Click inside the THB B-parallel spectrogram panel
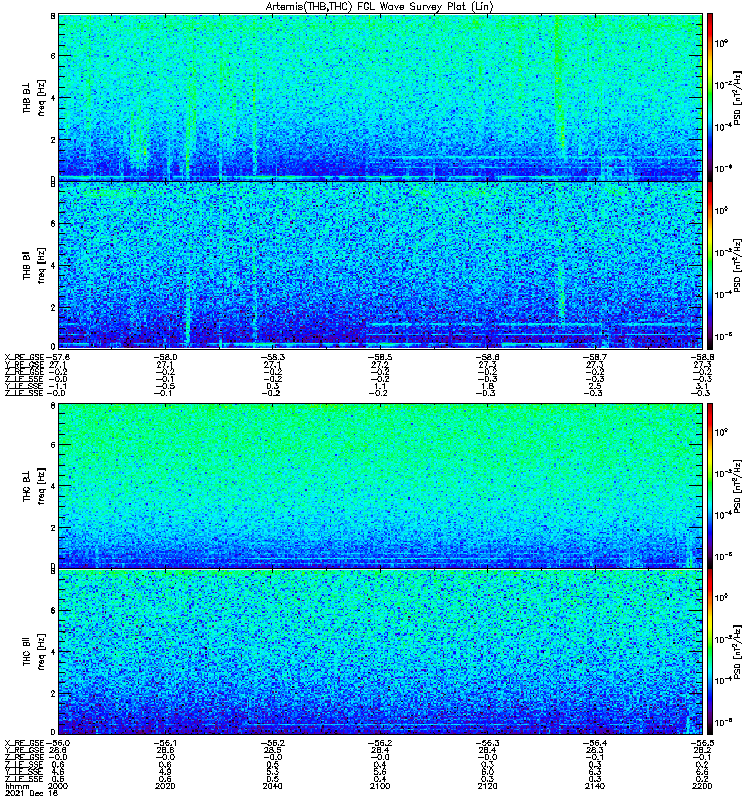The height and width of the screenshot is (800, 750). [381, 265]
